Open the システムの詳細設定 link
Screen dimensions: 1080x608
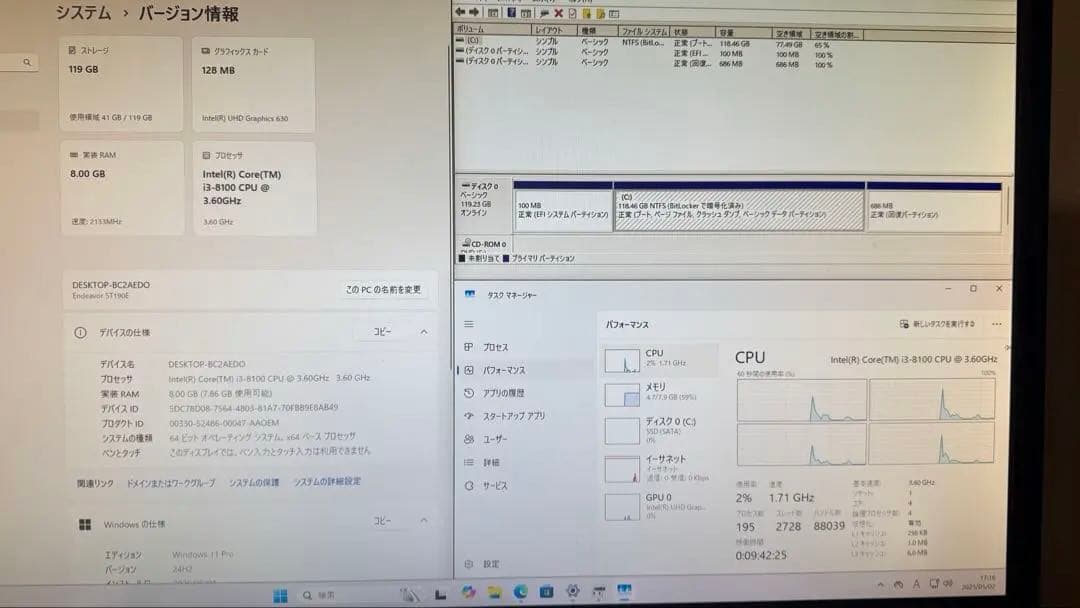click(x=326, y=481)
